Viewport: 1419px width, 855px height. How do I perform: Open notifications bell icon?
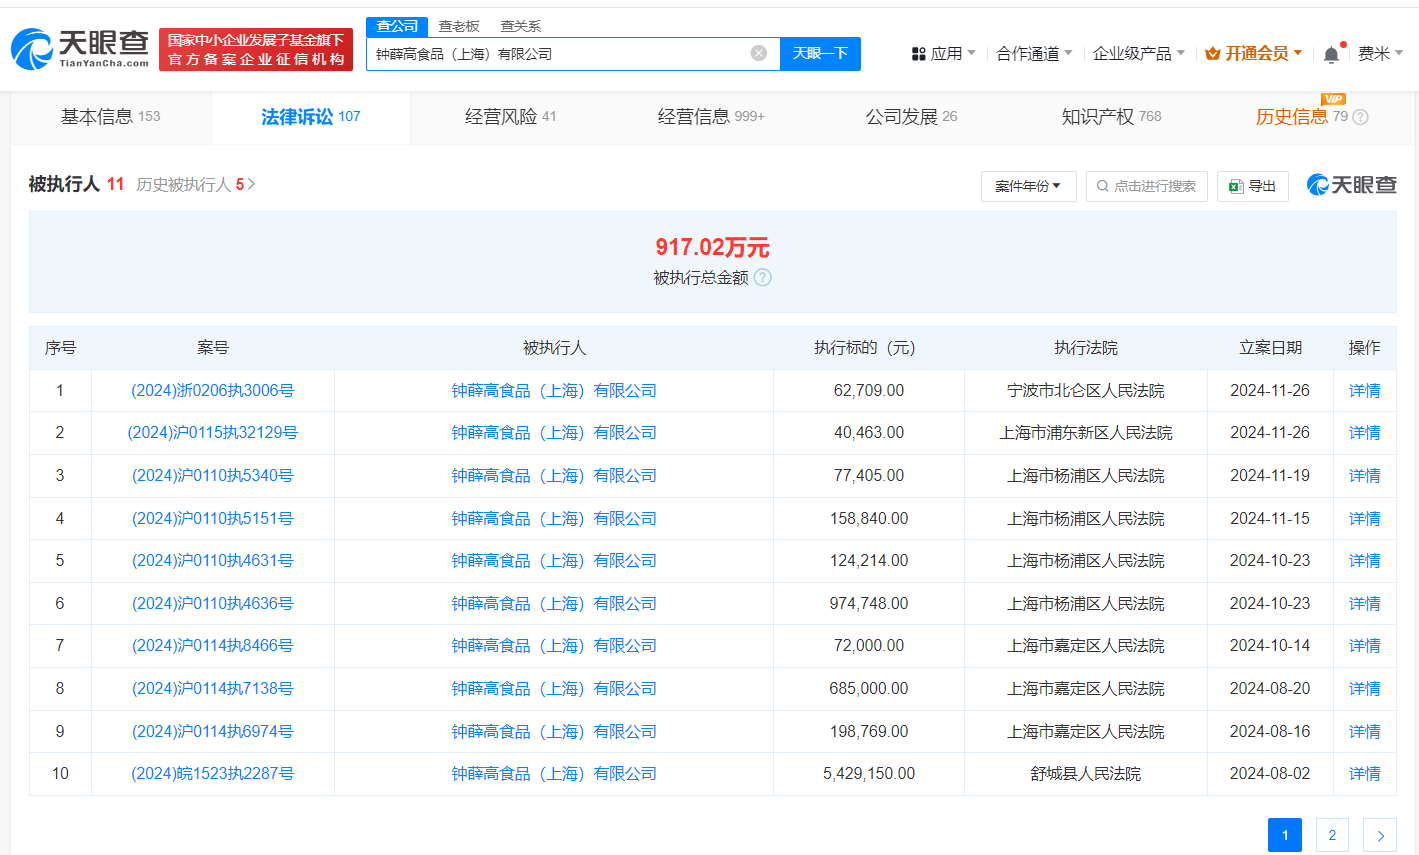(1330, 54)
